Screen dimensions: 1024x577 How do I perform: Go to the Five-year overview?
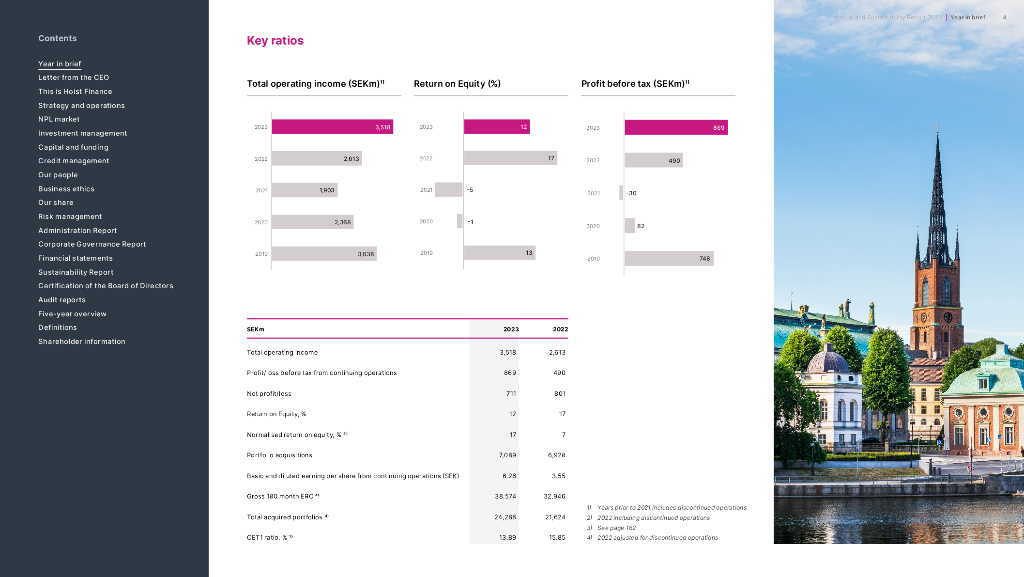point(72,314)
